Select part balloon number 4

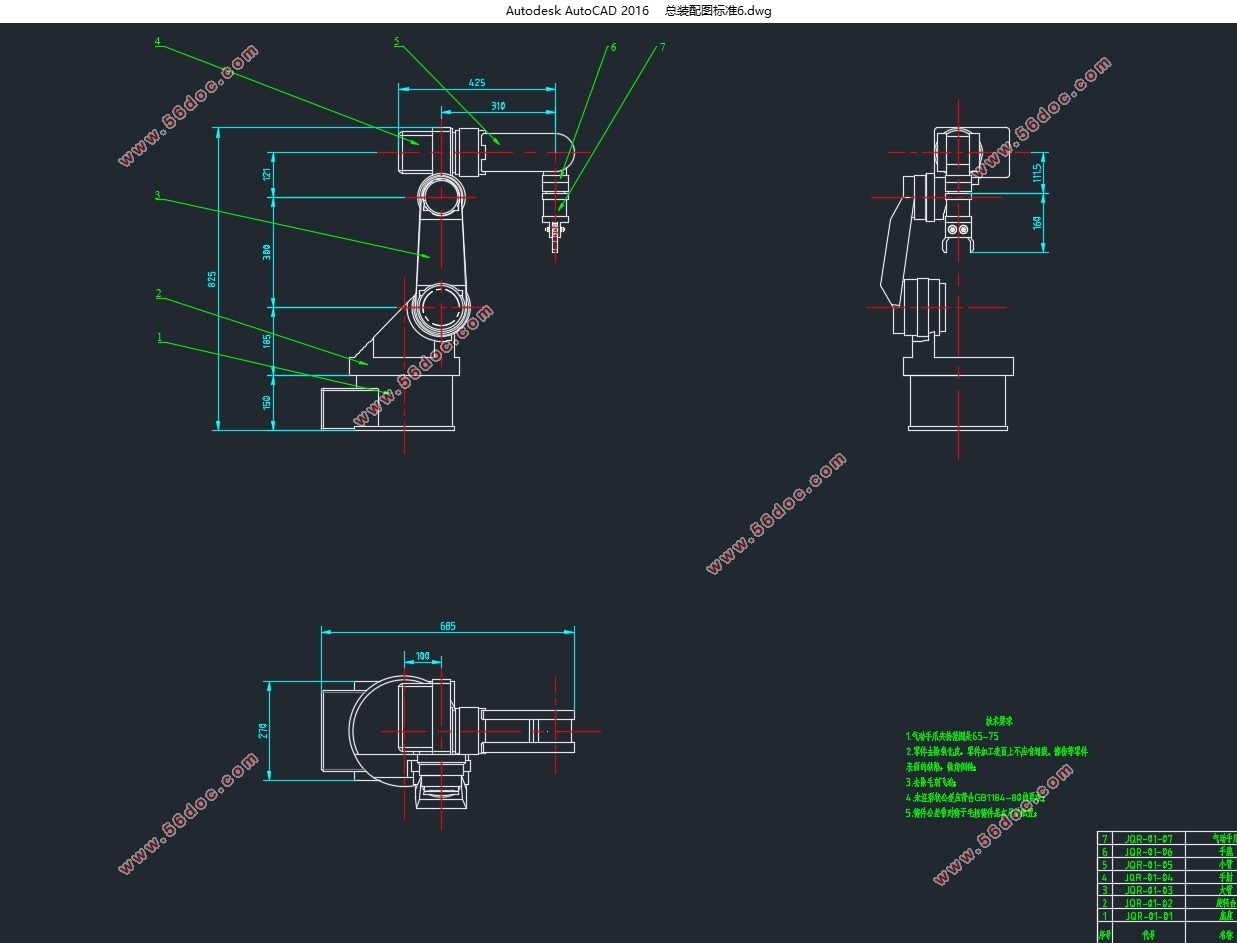click(158, 42)
